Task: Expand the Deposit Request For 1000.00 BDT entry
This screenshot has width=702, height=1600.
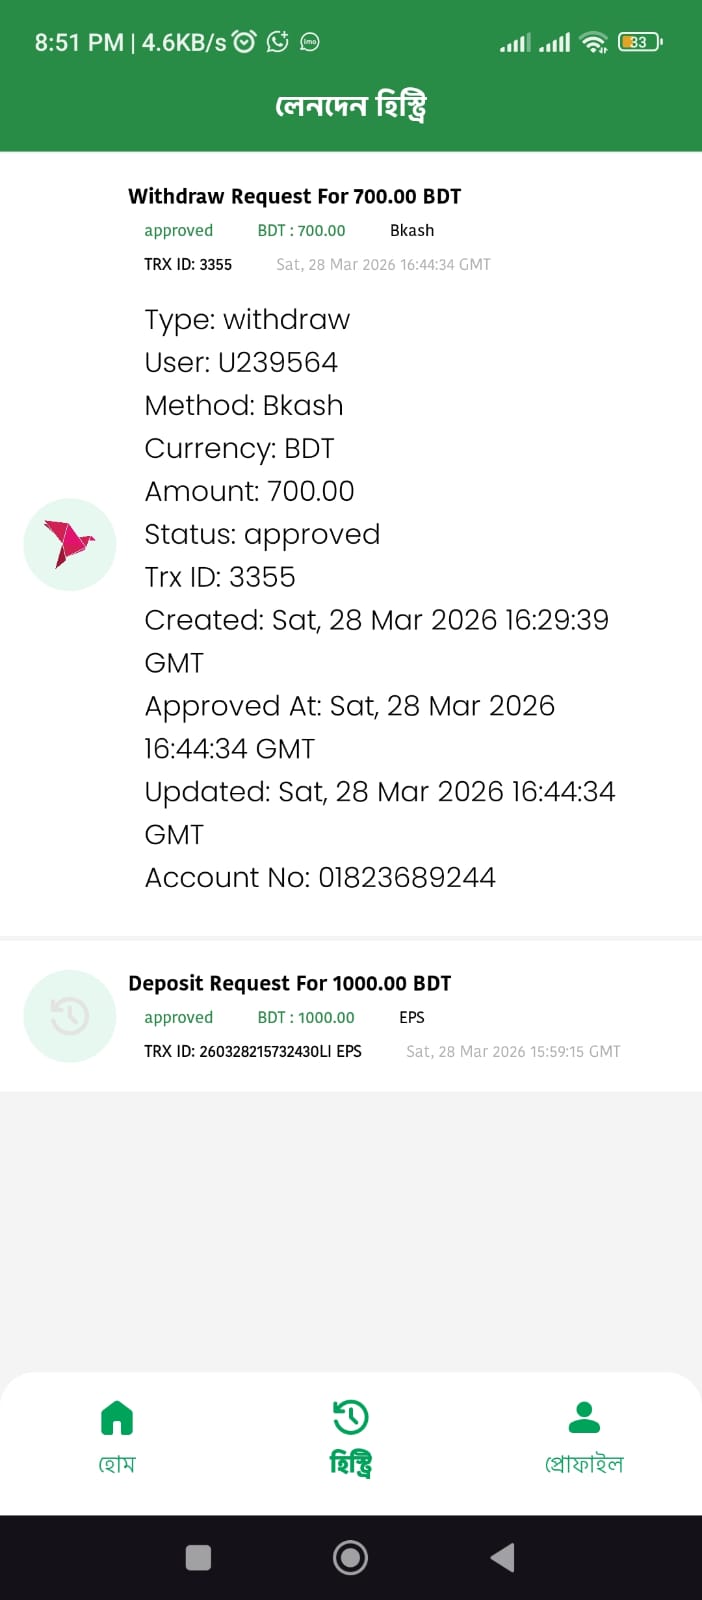Action: [x=290, y=983]
